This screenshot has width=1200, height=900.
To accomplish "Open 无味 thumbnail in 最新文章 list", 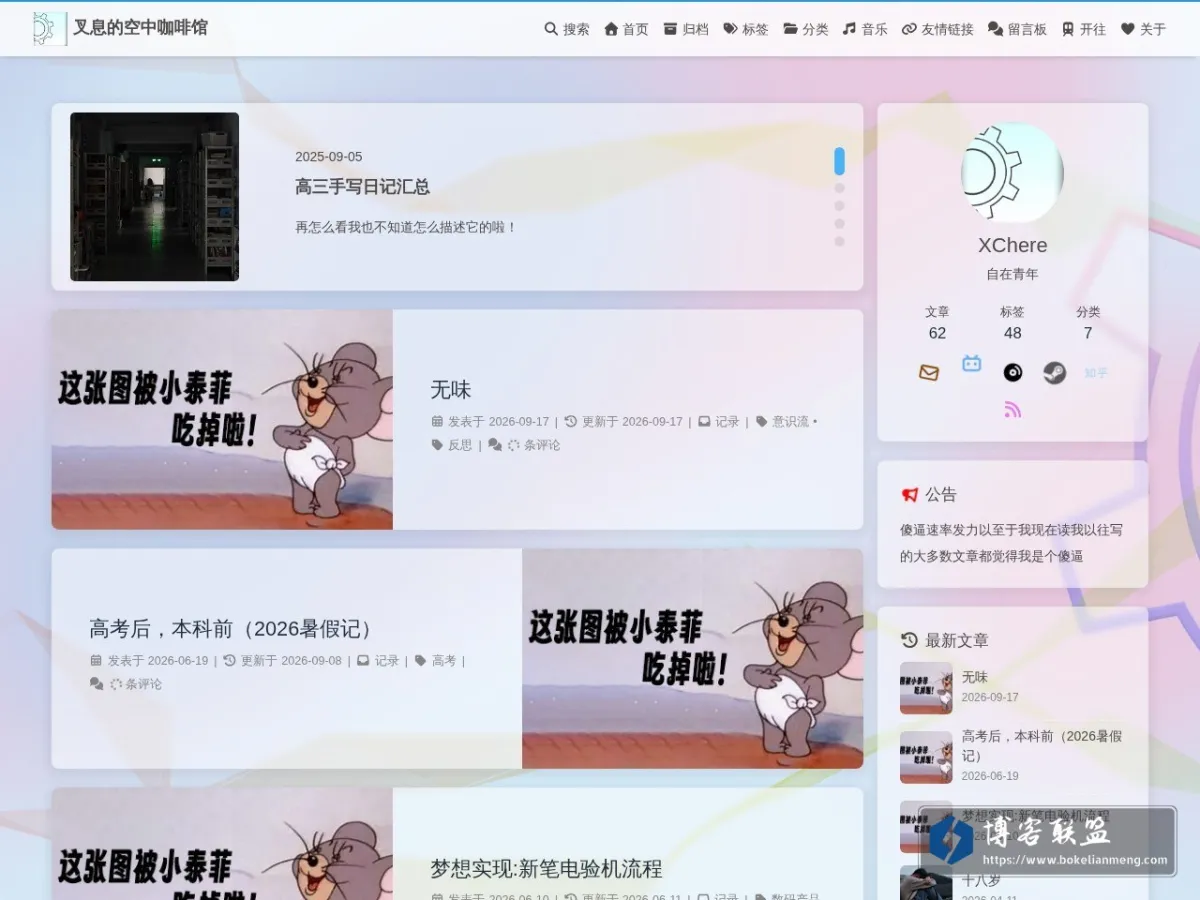I will (926, 688).
